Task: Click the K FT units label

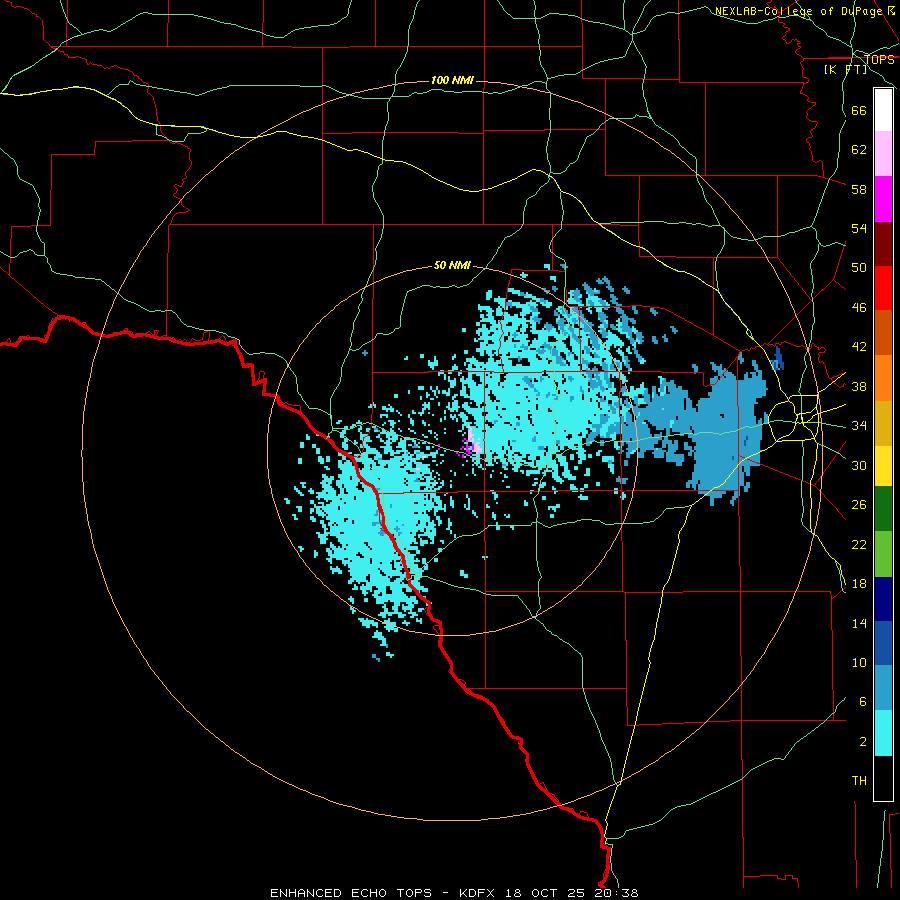Action: coord(845,69)
